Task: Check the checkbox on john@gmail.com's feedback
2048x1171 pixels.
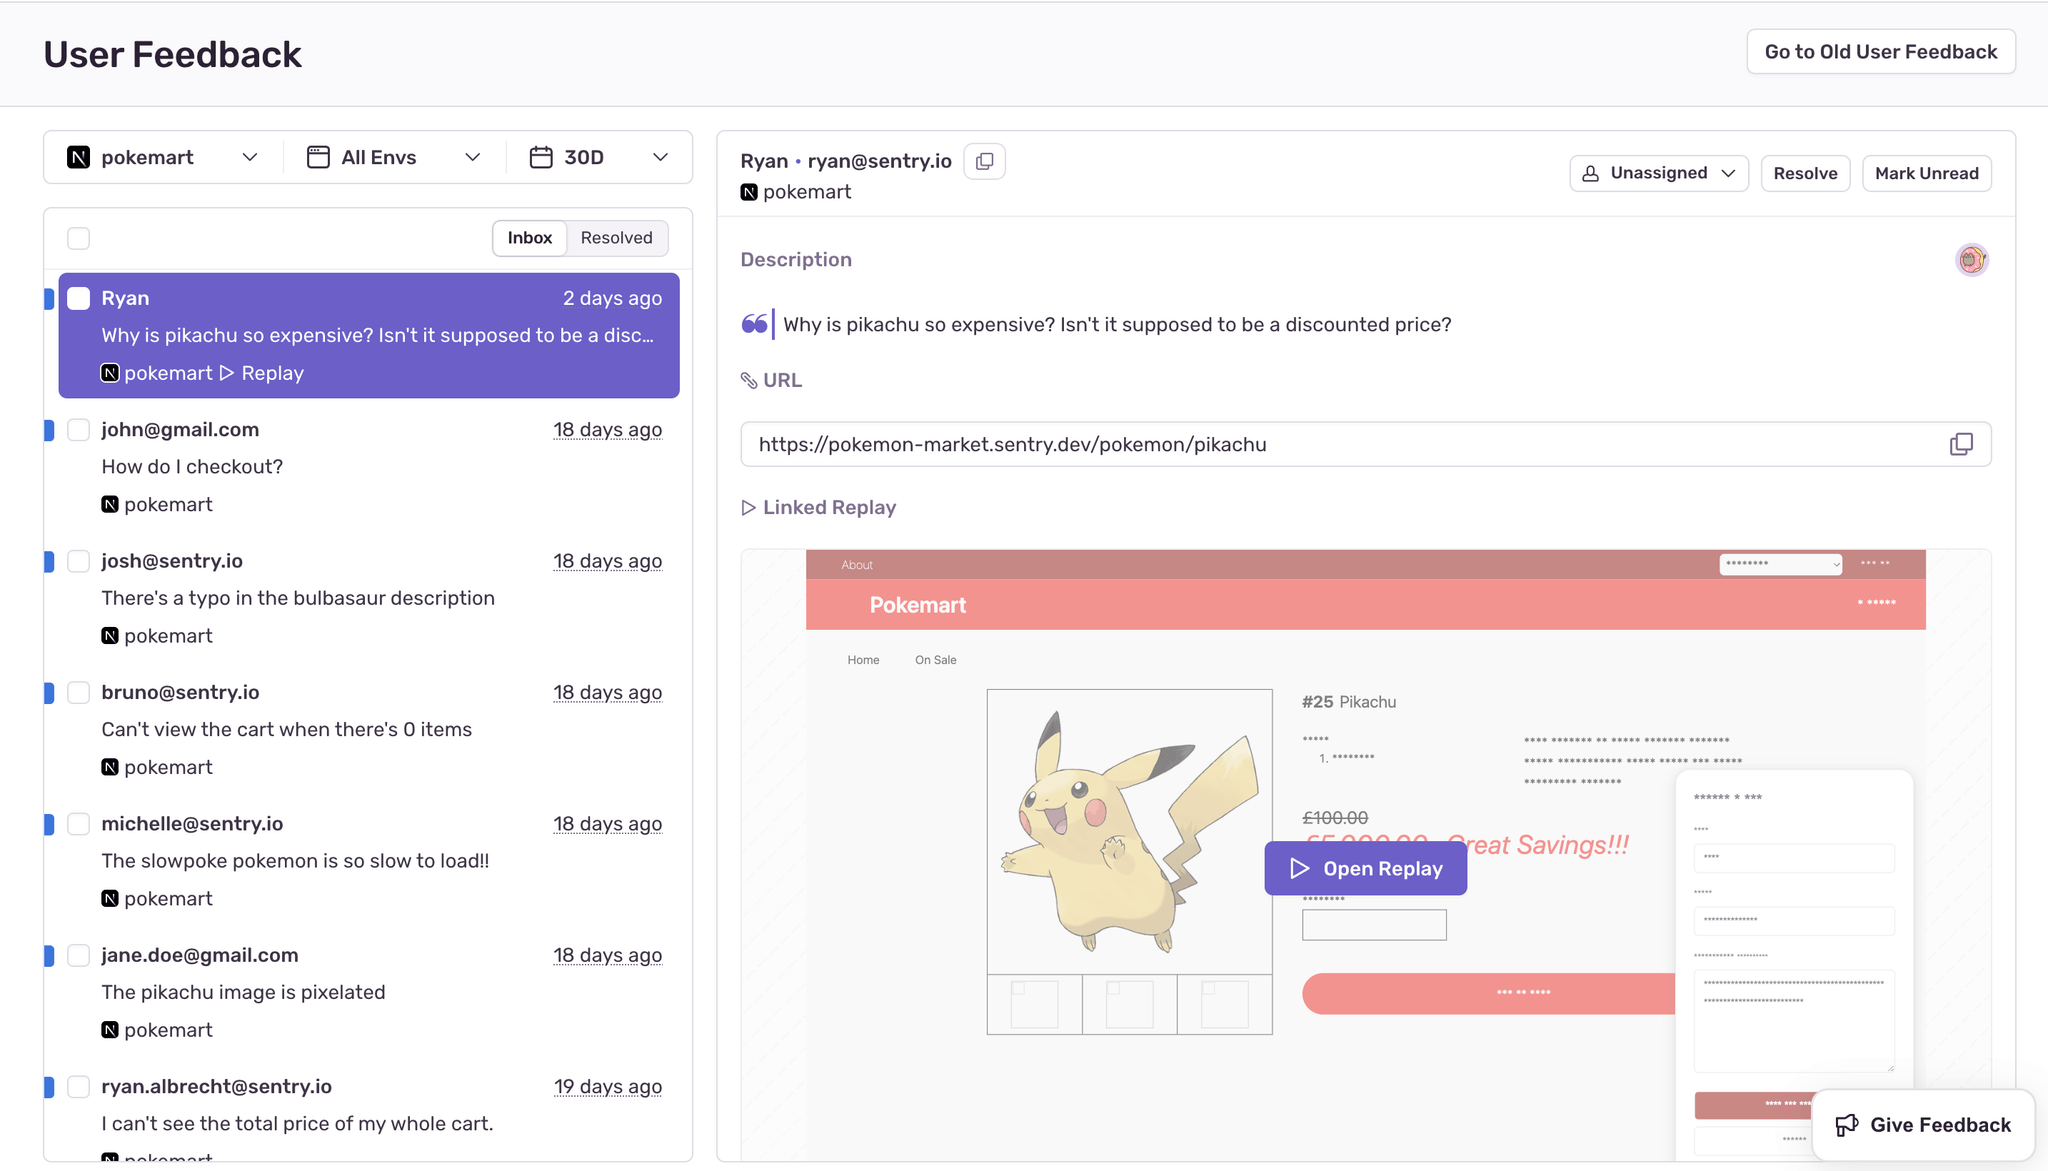Action: (77, 429)
